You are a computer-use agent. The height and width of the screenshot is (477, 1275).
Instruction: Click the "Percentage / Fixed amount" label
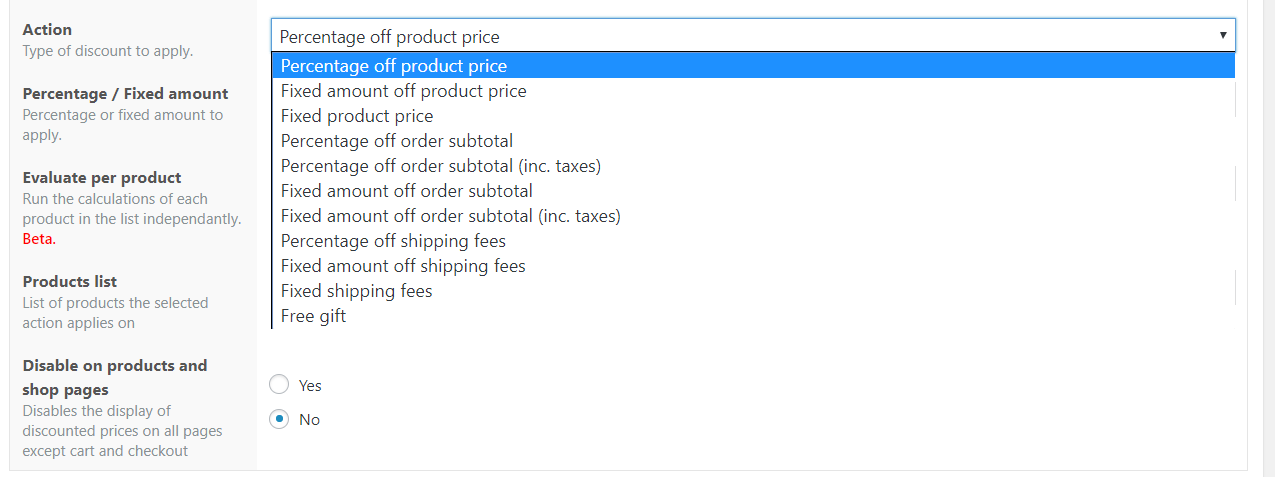click(125, 94)
